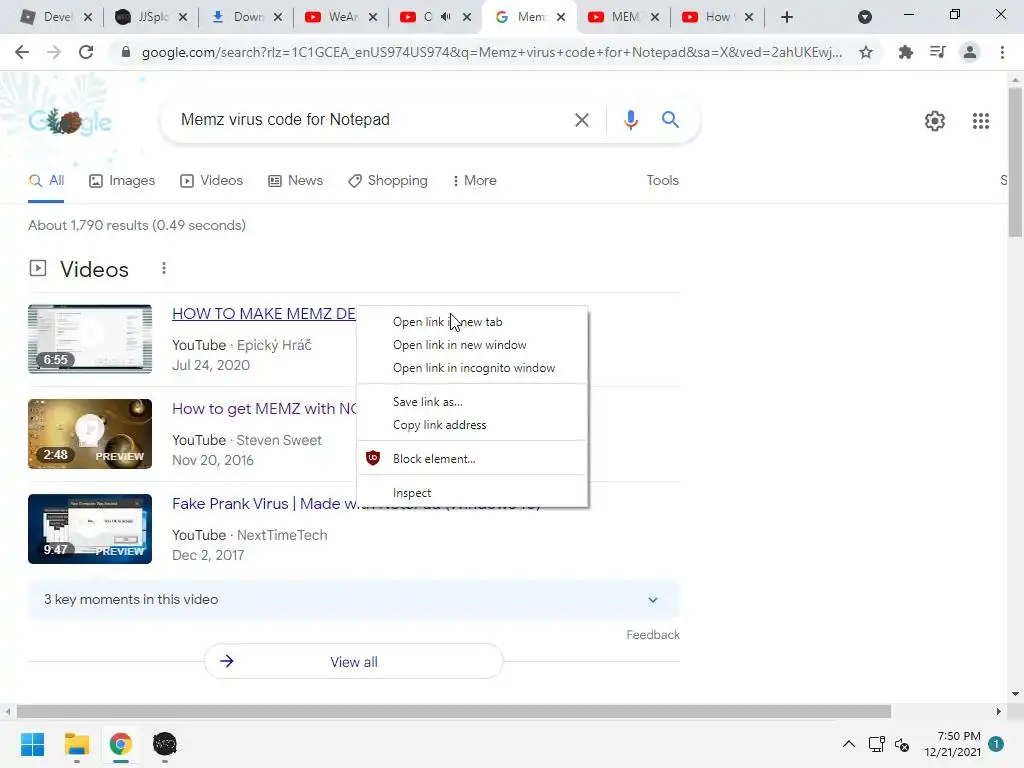Open the Tools search options
Viewport: 1024px width, 768px height.
pos(662,180)
